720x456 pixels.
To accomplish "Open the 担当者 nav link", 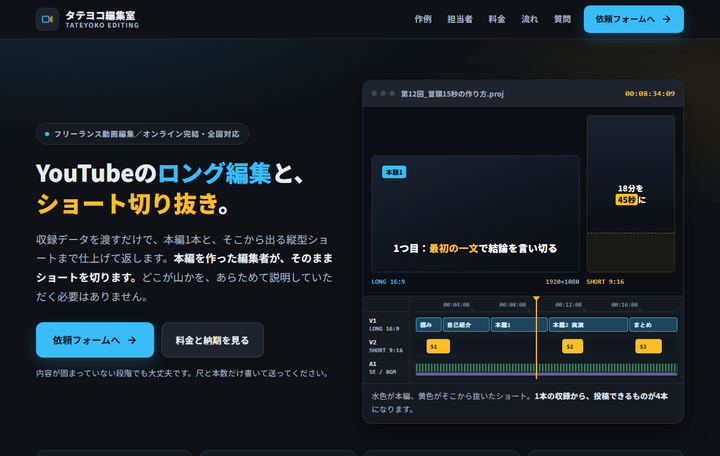I will click(x=460, y=19).
